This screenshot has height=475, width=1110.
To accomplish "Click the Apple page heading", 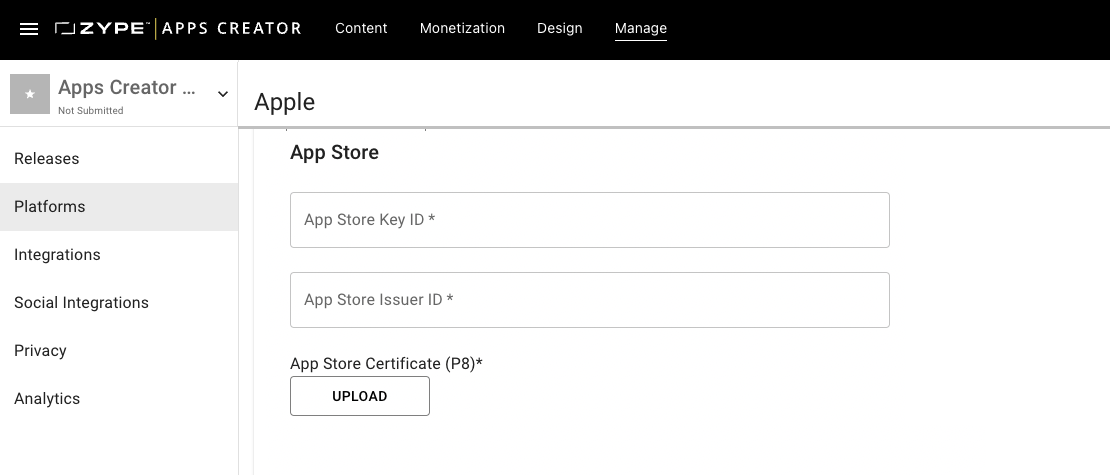I will coord(285,102).
